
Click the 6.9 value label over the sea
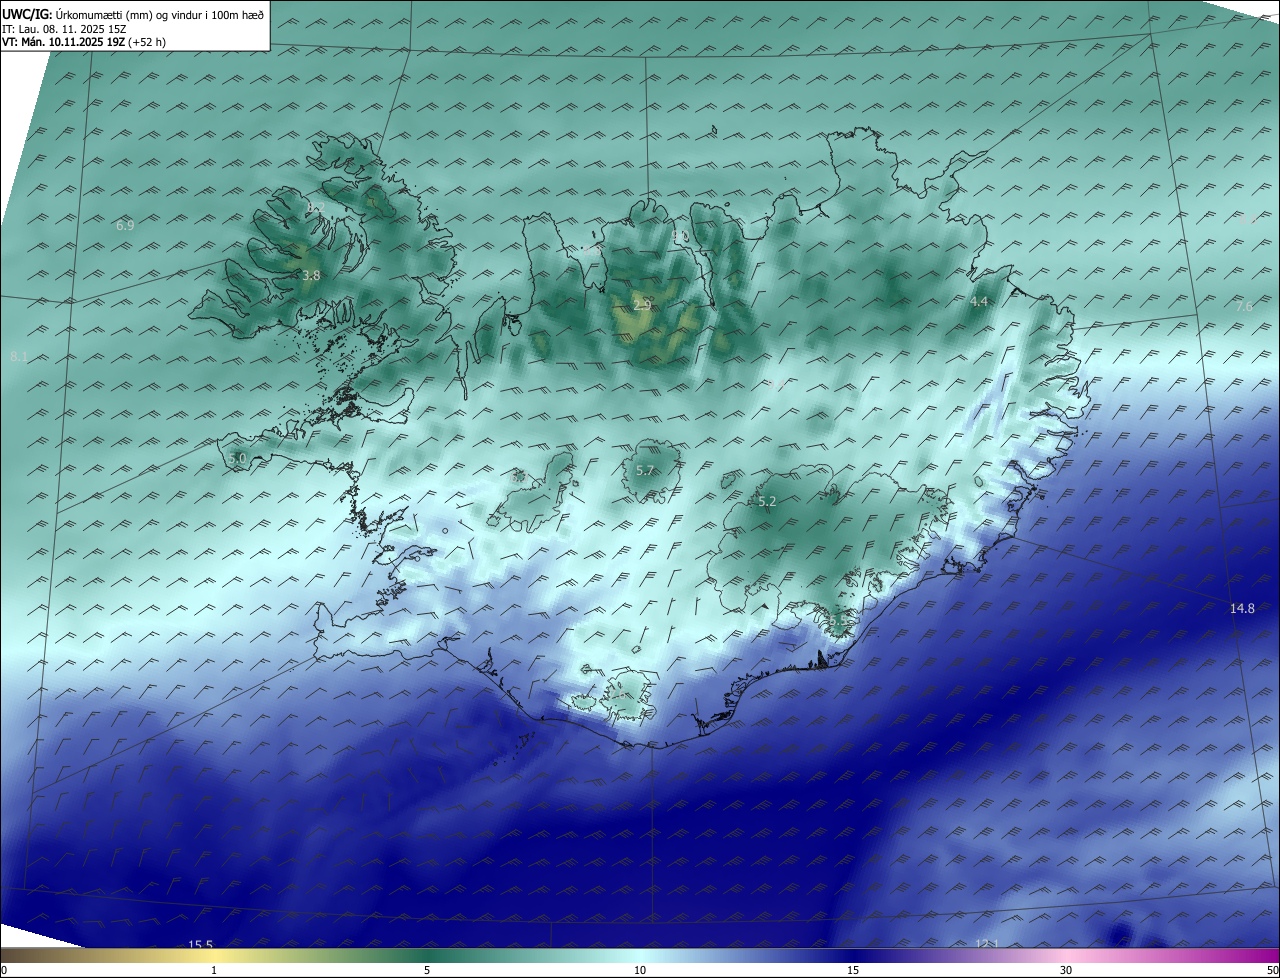pyautogui.click(x=125, y=226)
